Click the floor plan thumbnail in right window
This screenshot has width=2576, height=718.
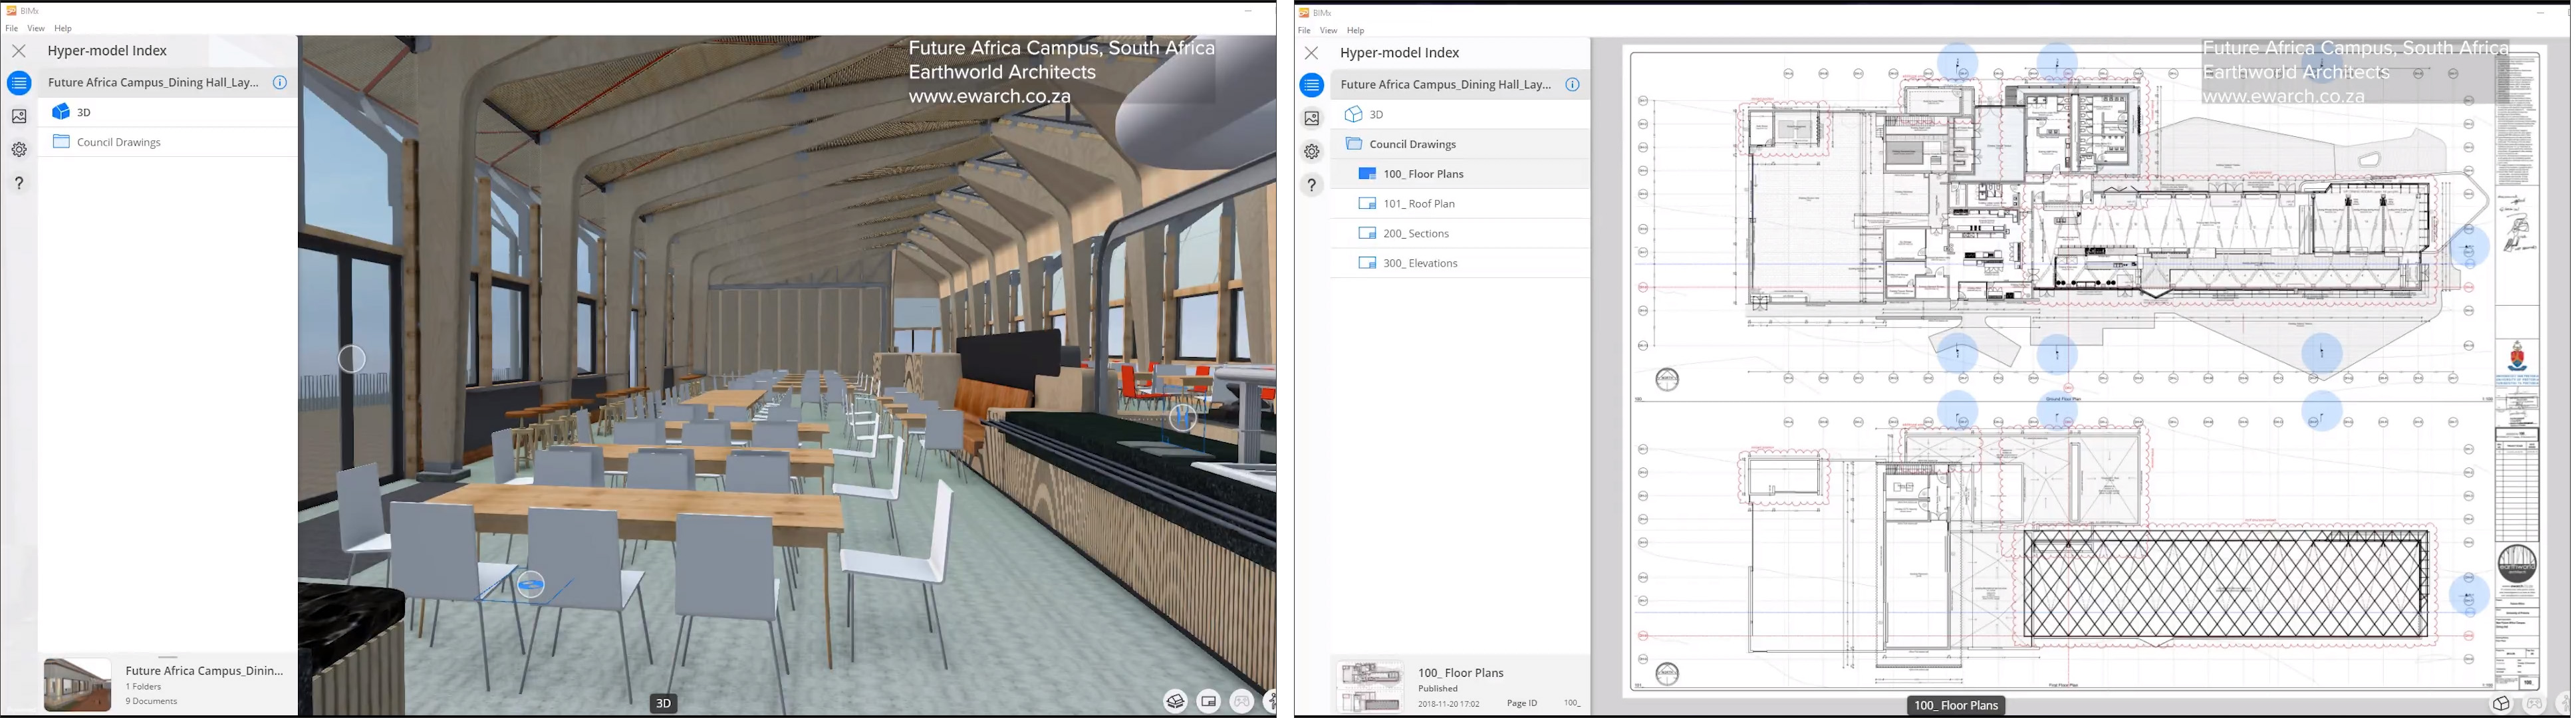[1369, 686]
